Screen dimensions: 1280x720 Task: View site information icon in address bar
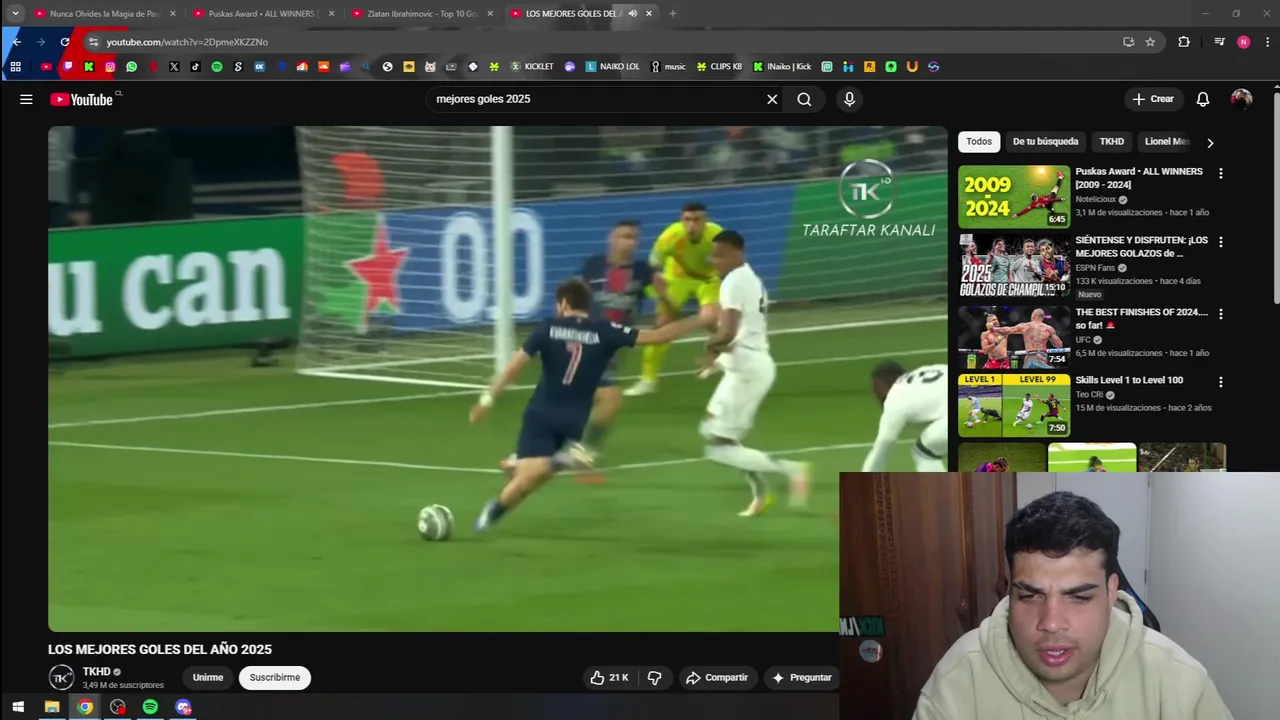pyautogui.click(x=93, y=42)
